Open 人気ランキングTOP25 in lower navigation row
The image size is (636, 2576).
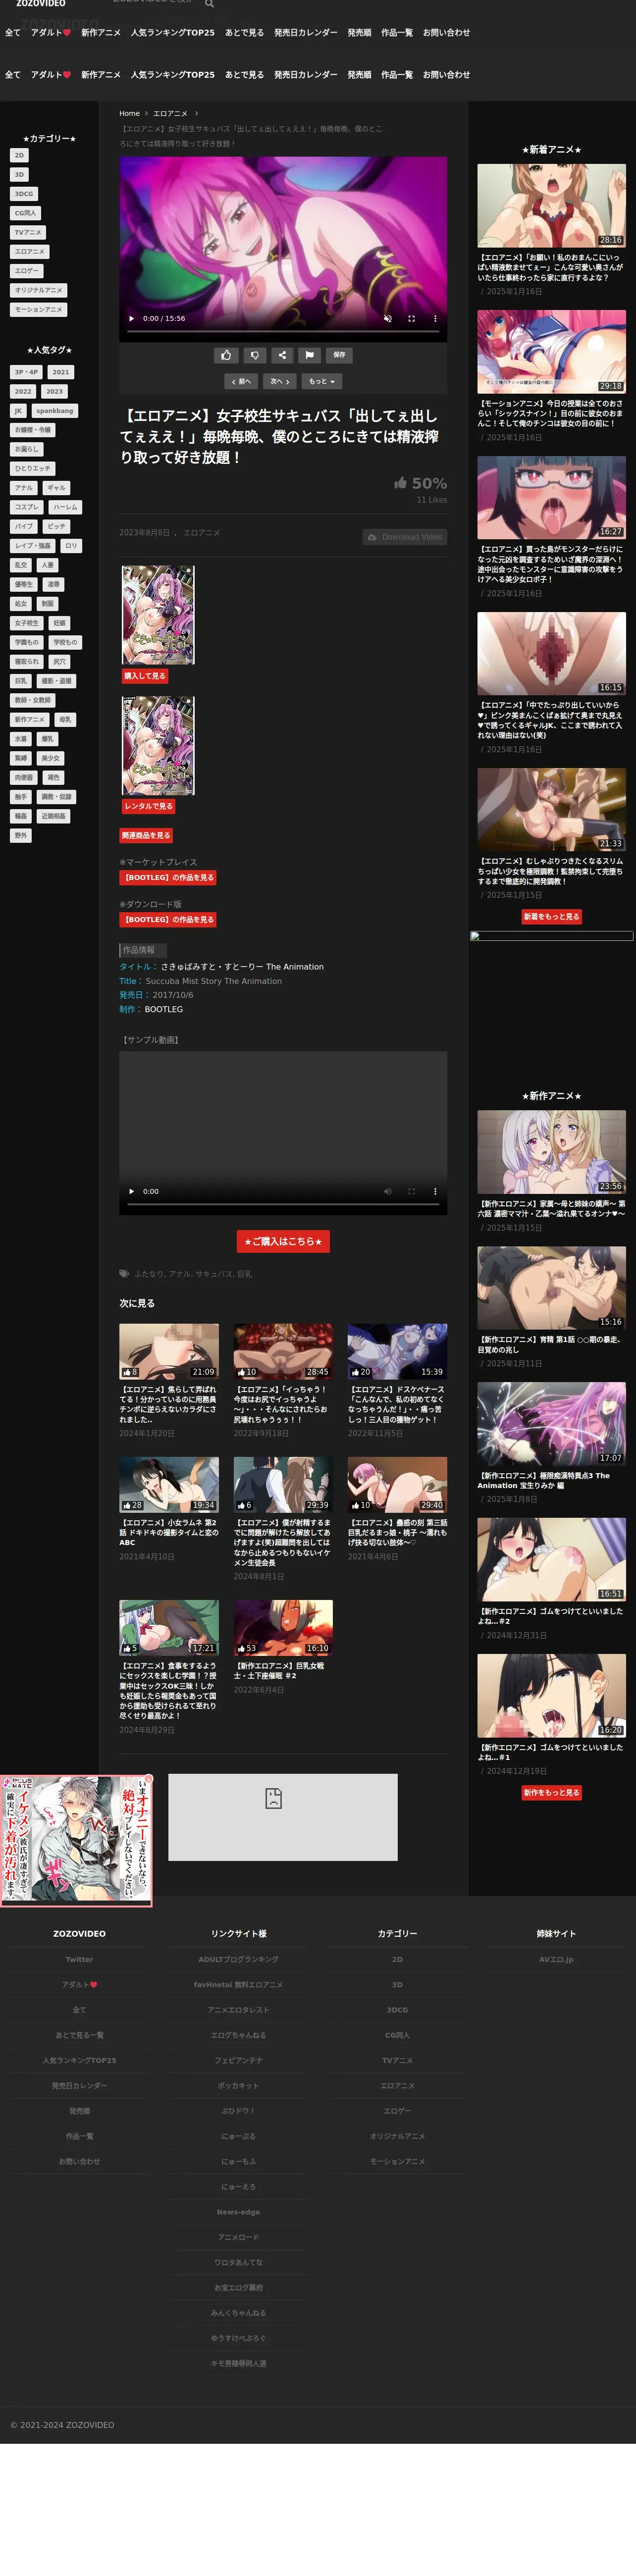coord(172,75)
